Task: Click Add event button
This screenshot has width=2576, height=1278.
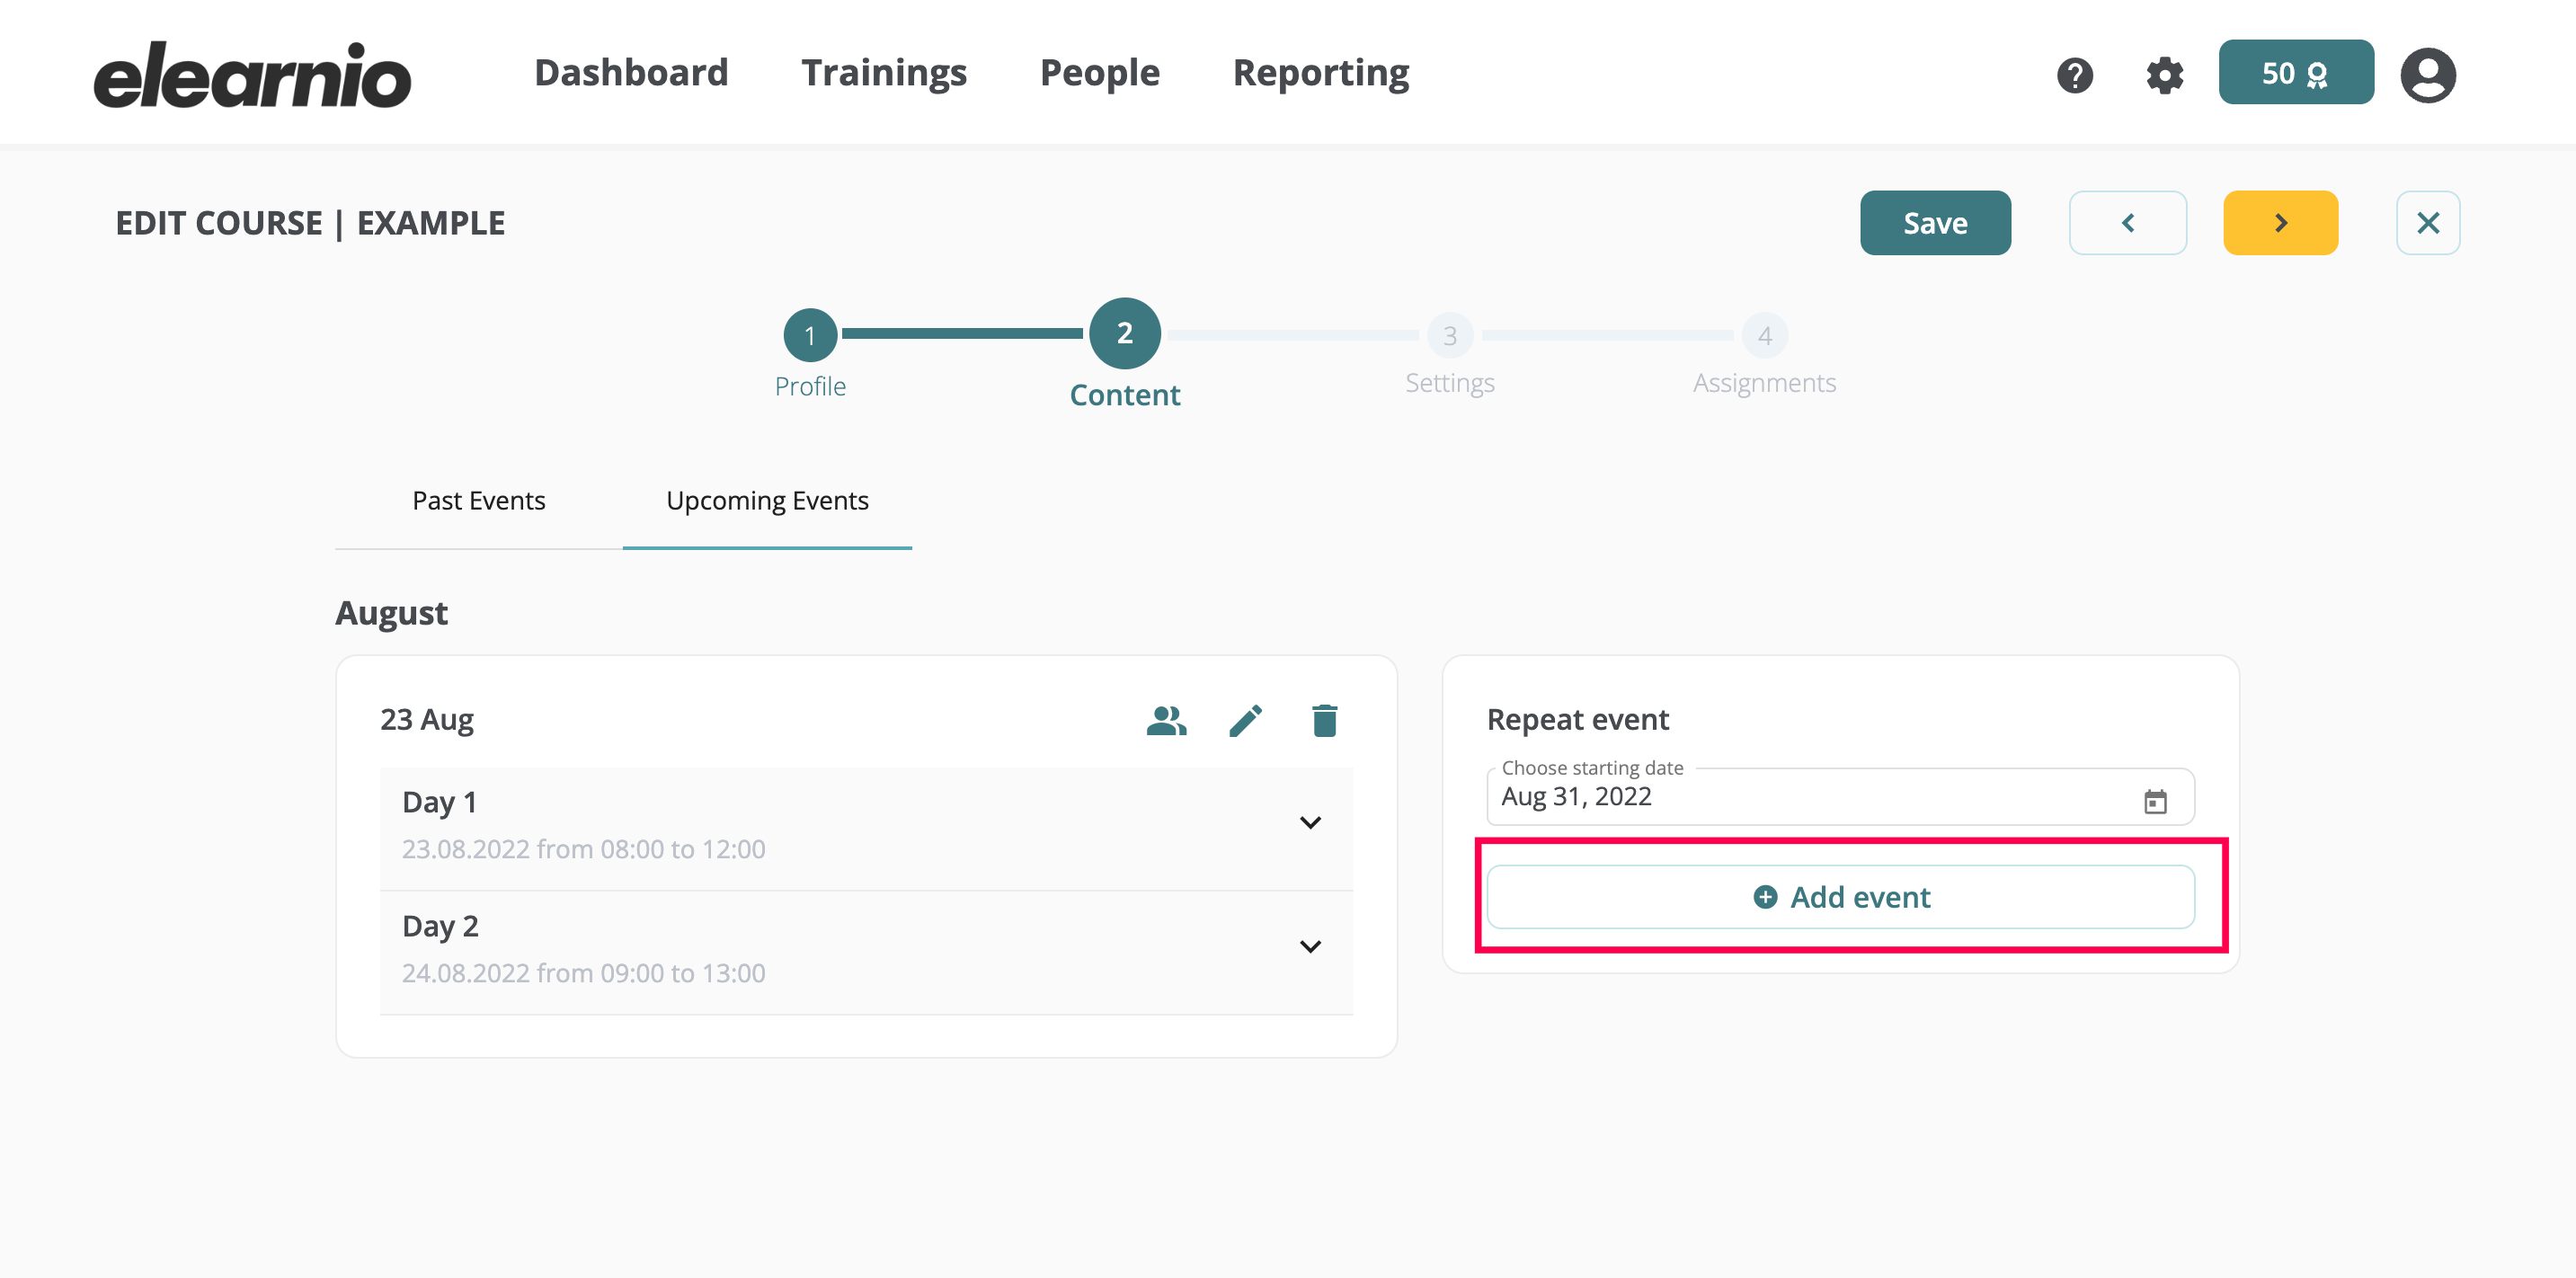Action: (1840, 897)
